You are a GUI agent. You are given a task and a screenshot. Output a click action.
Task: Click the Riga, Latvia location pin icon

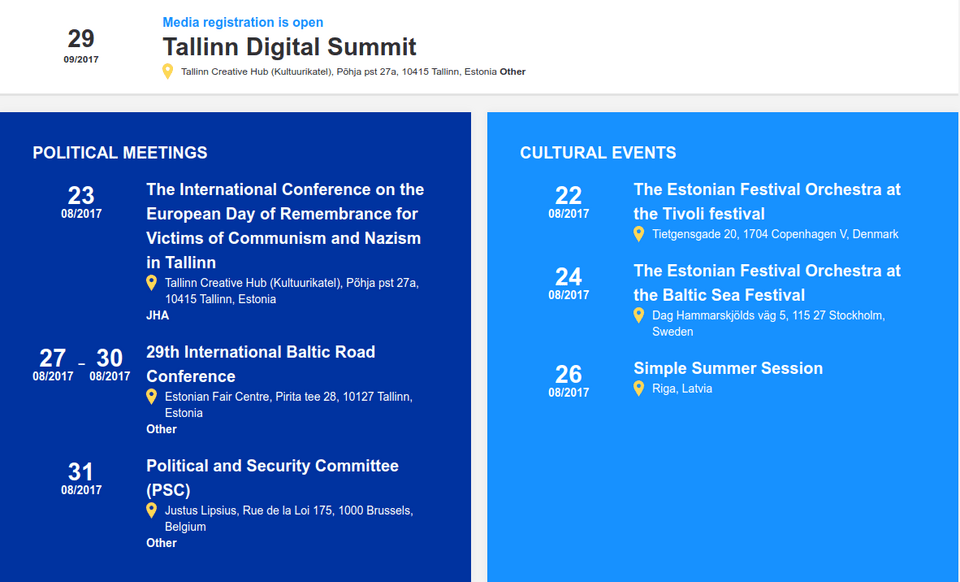click(x=639, y=388)
